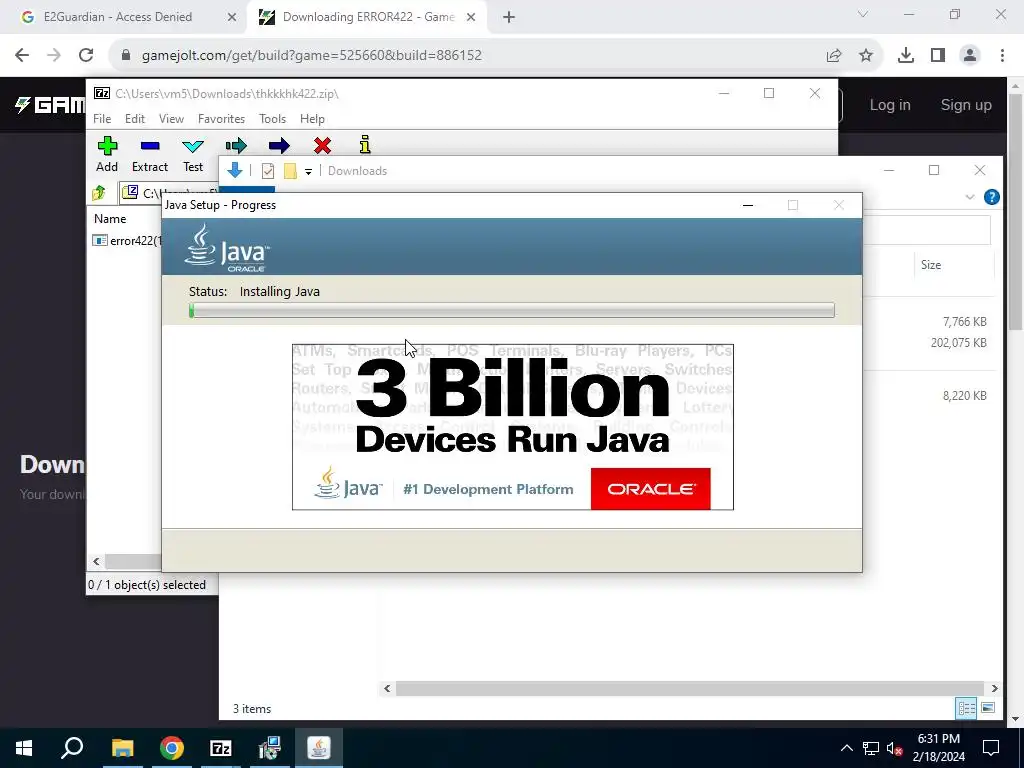Open a new browser tab

coord(509,17)
